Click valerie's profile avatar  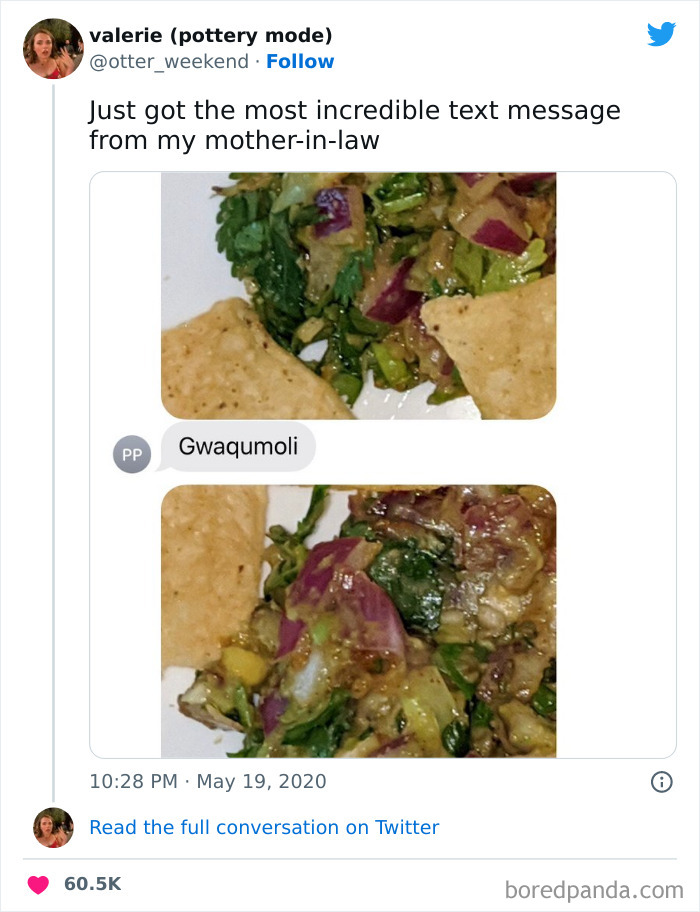click(53, 48)
